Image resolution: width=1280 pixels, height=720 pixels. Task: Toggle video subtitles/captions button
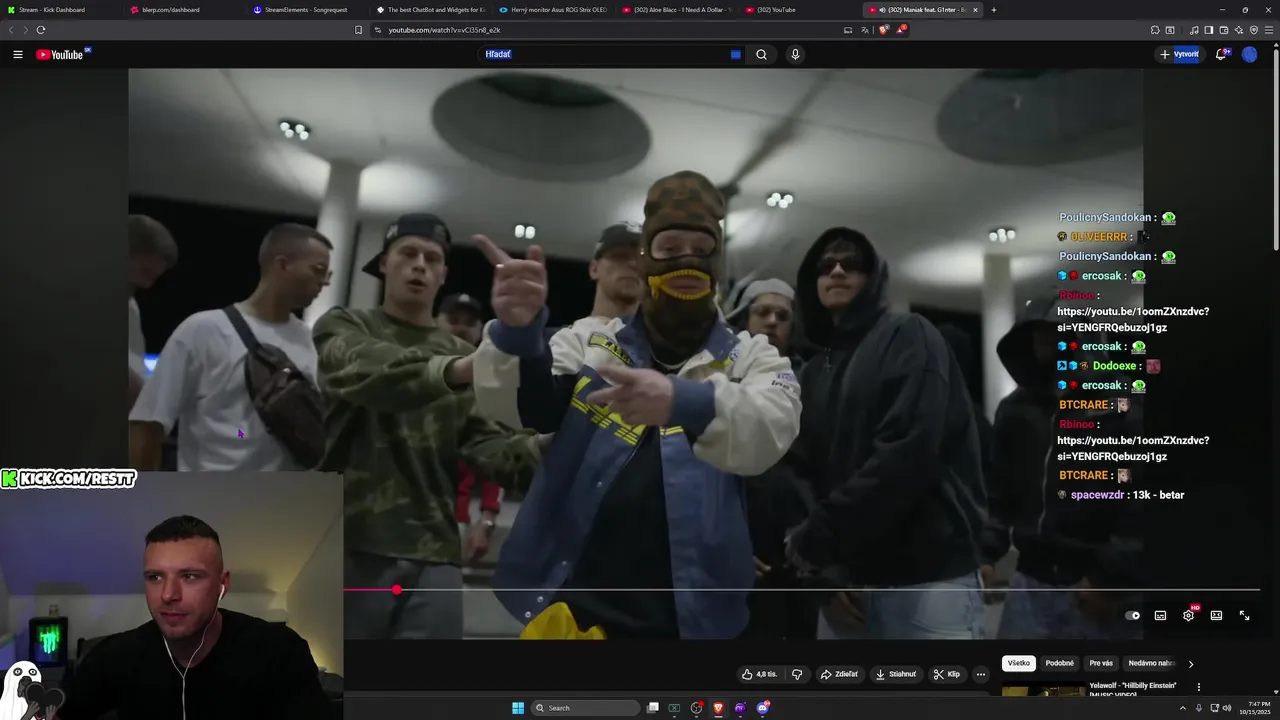(1160, 615)
